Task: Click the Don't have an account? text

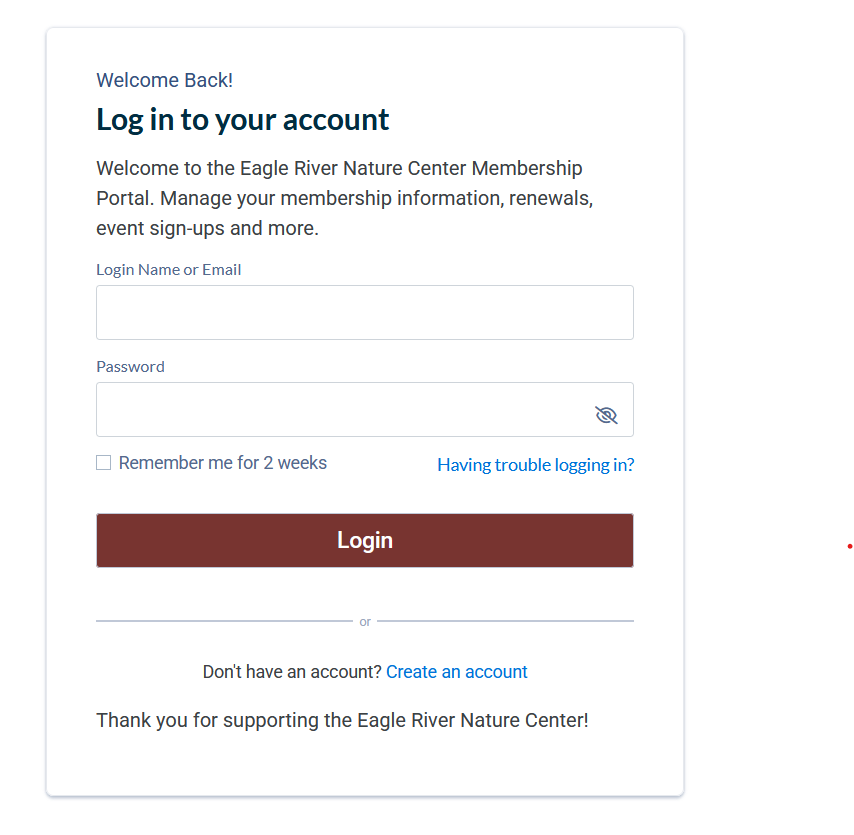Action: (x=292, y=672)
